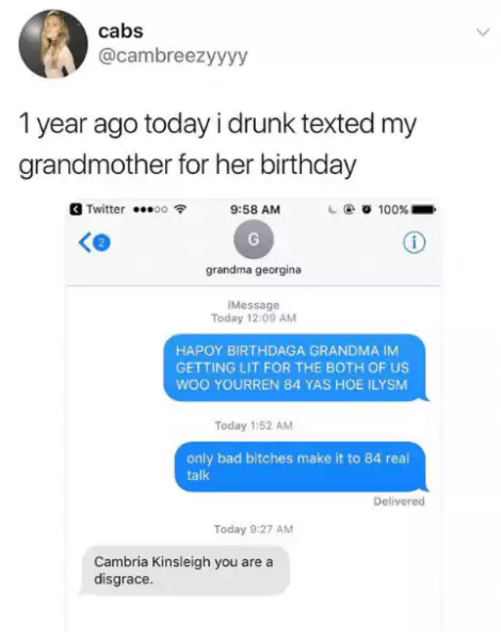Select the HAPOY BIRTHDAGA GRANDMA message bubble

296,367
